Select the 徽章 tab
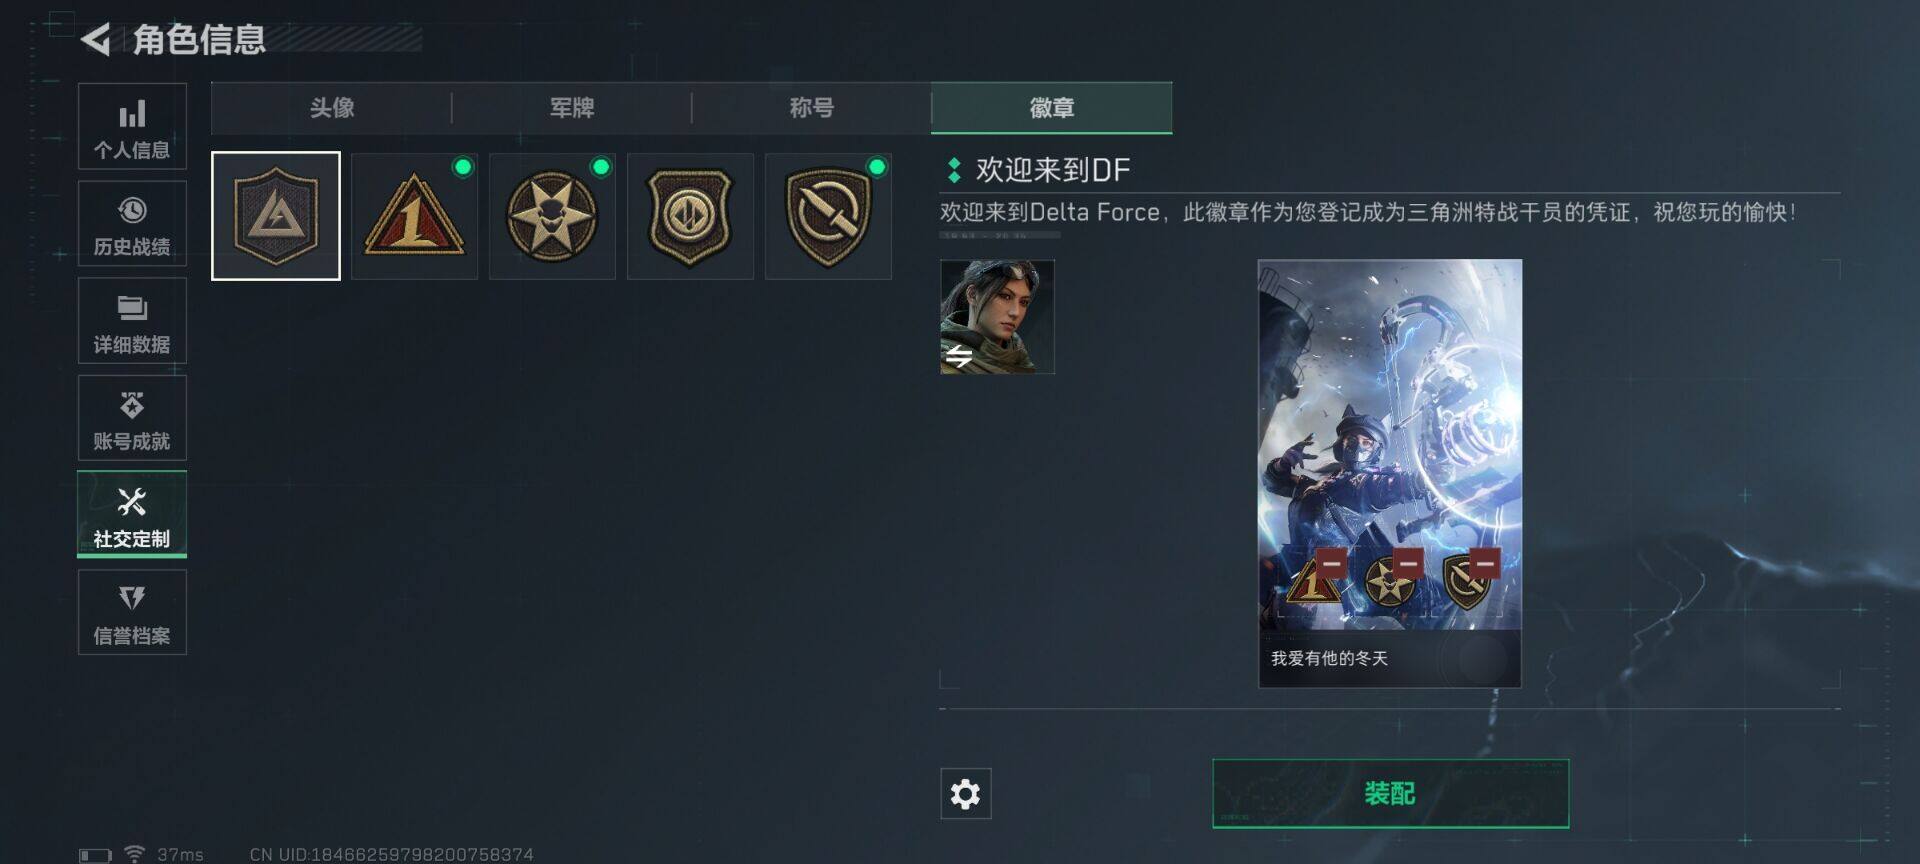Screen dimensions: 1920x864 point(1051,108)
